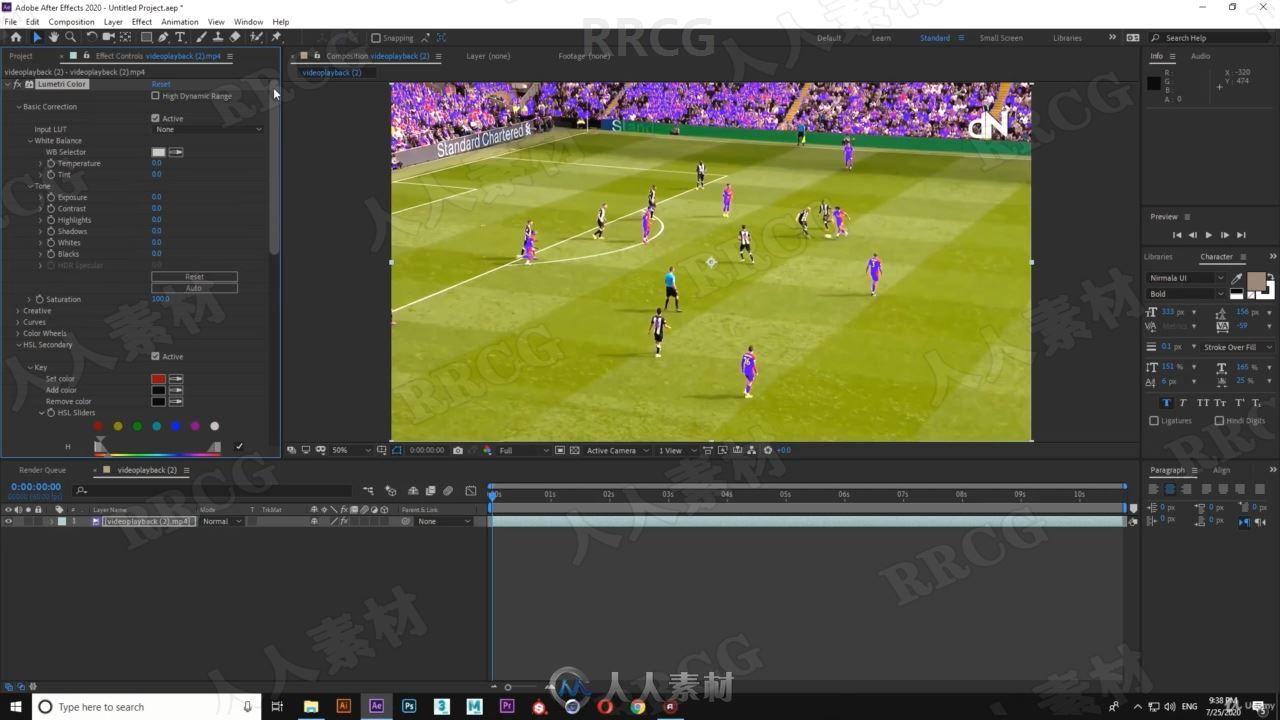Viewport: 1280px width, 720px height.
Task: Uncheck Active under Basic Correction
Action: (155, 118)
